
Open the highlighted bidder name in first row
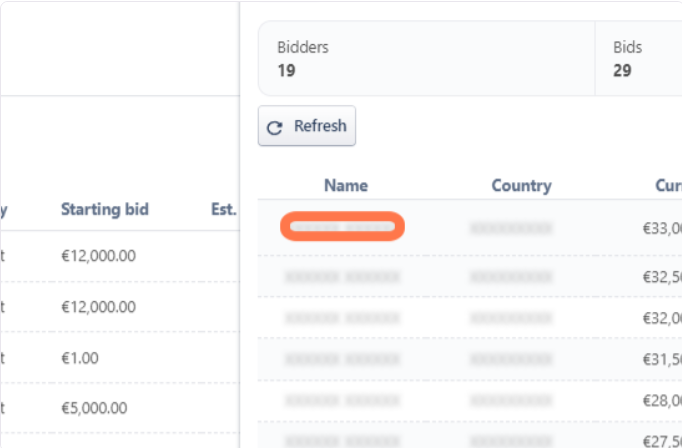[x=342, y=228]
